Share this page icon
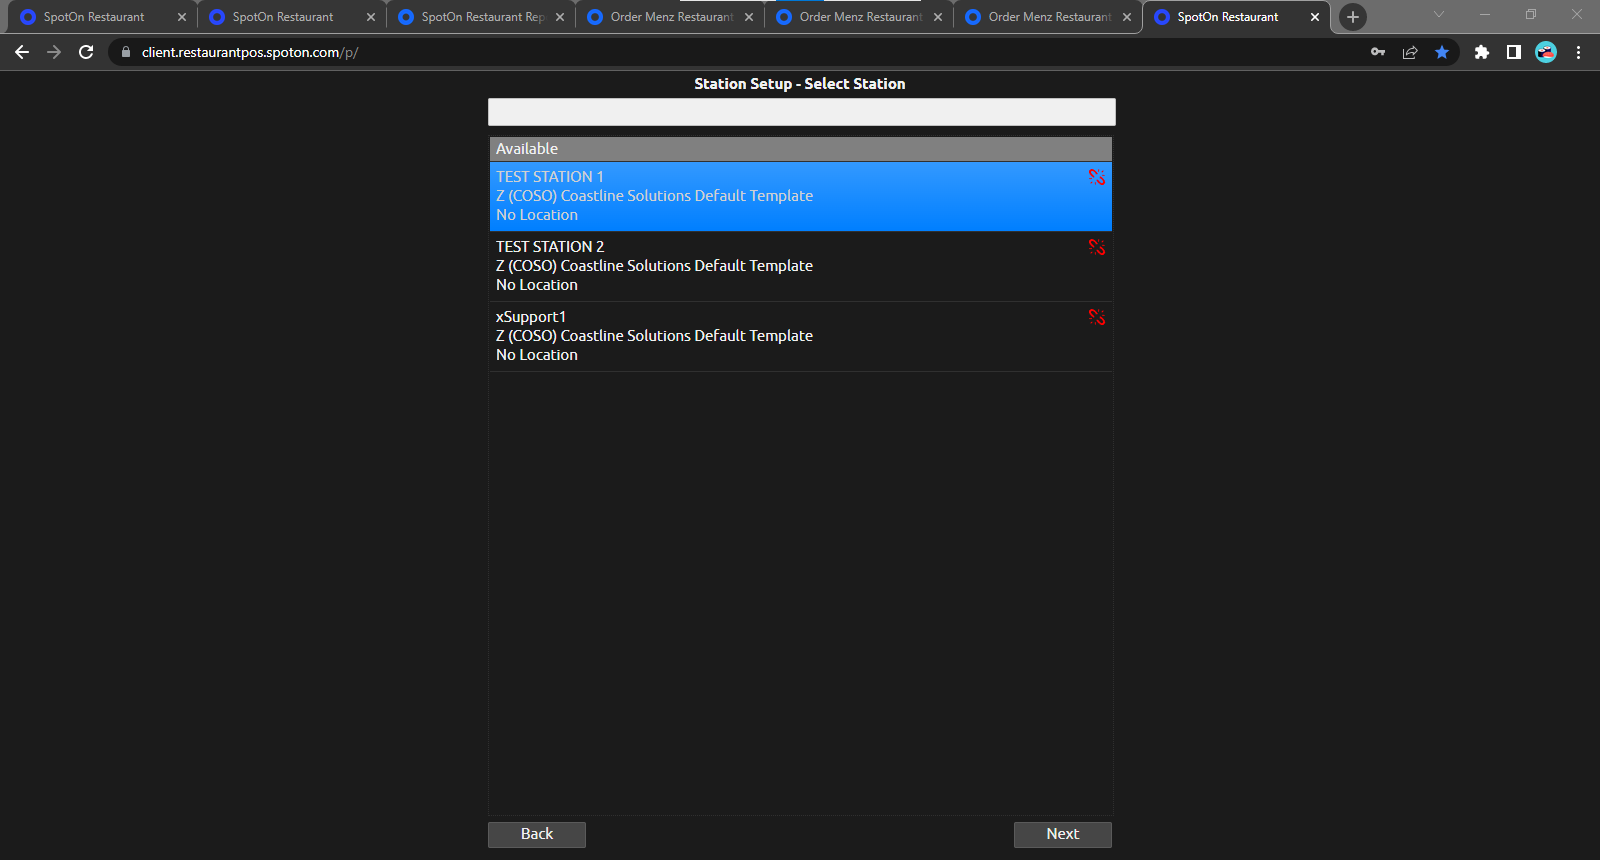 point(1410,52)
